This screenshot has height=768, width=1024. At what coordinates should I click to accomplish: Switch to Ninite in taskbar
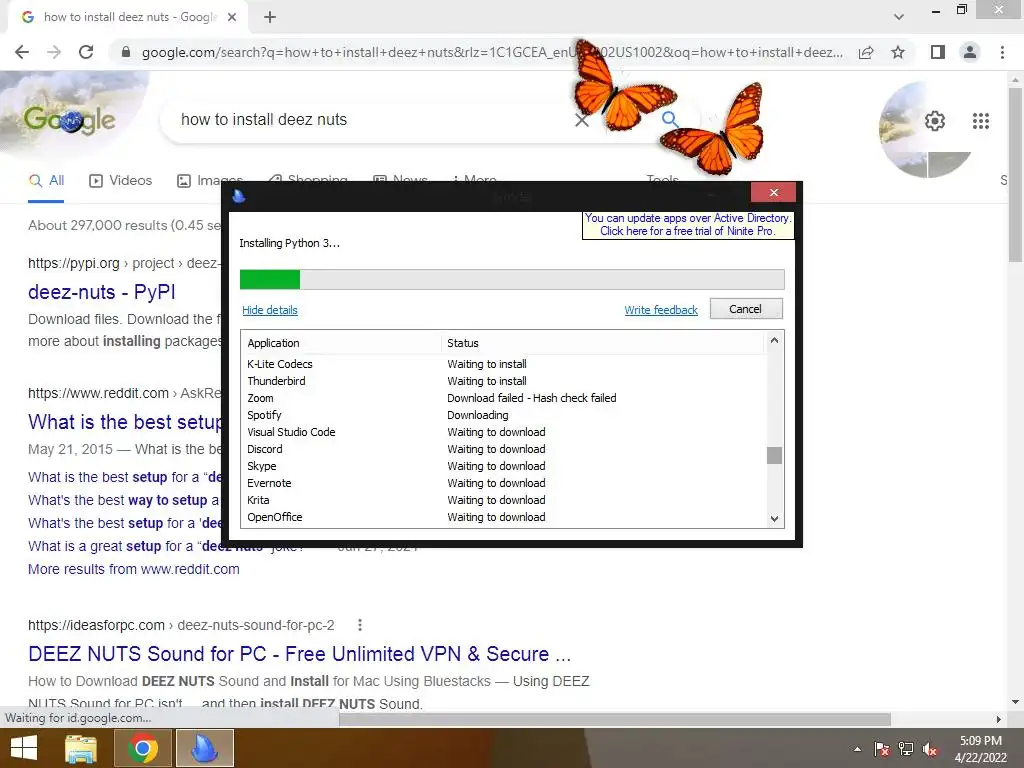coord(204,748)
